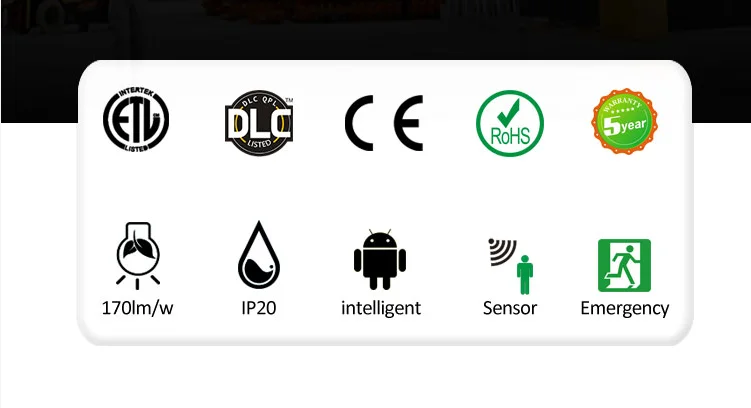Click the dark banner image at top
751x408 pixels.
[376, 30]
